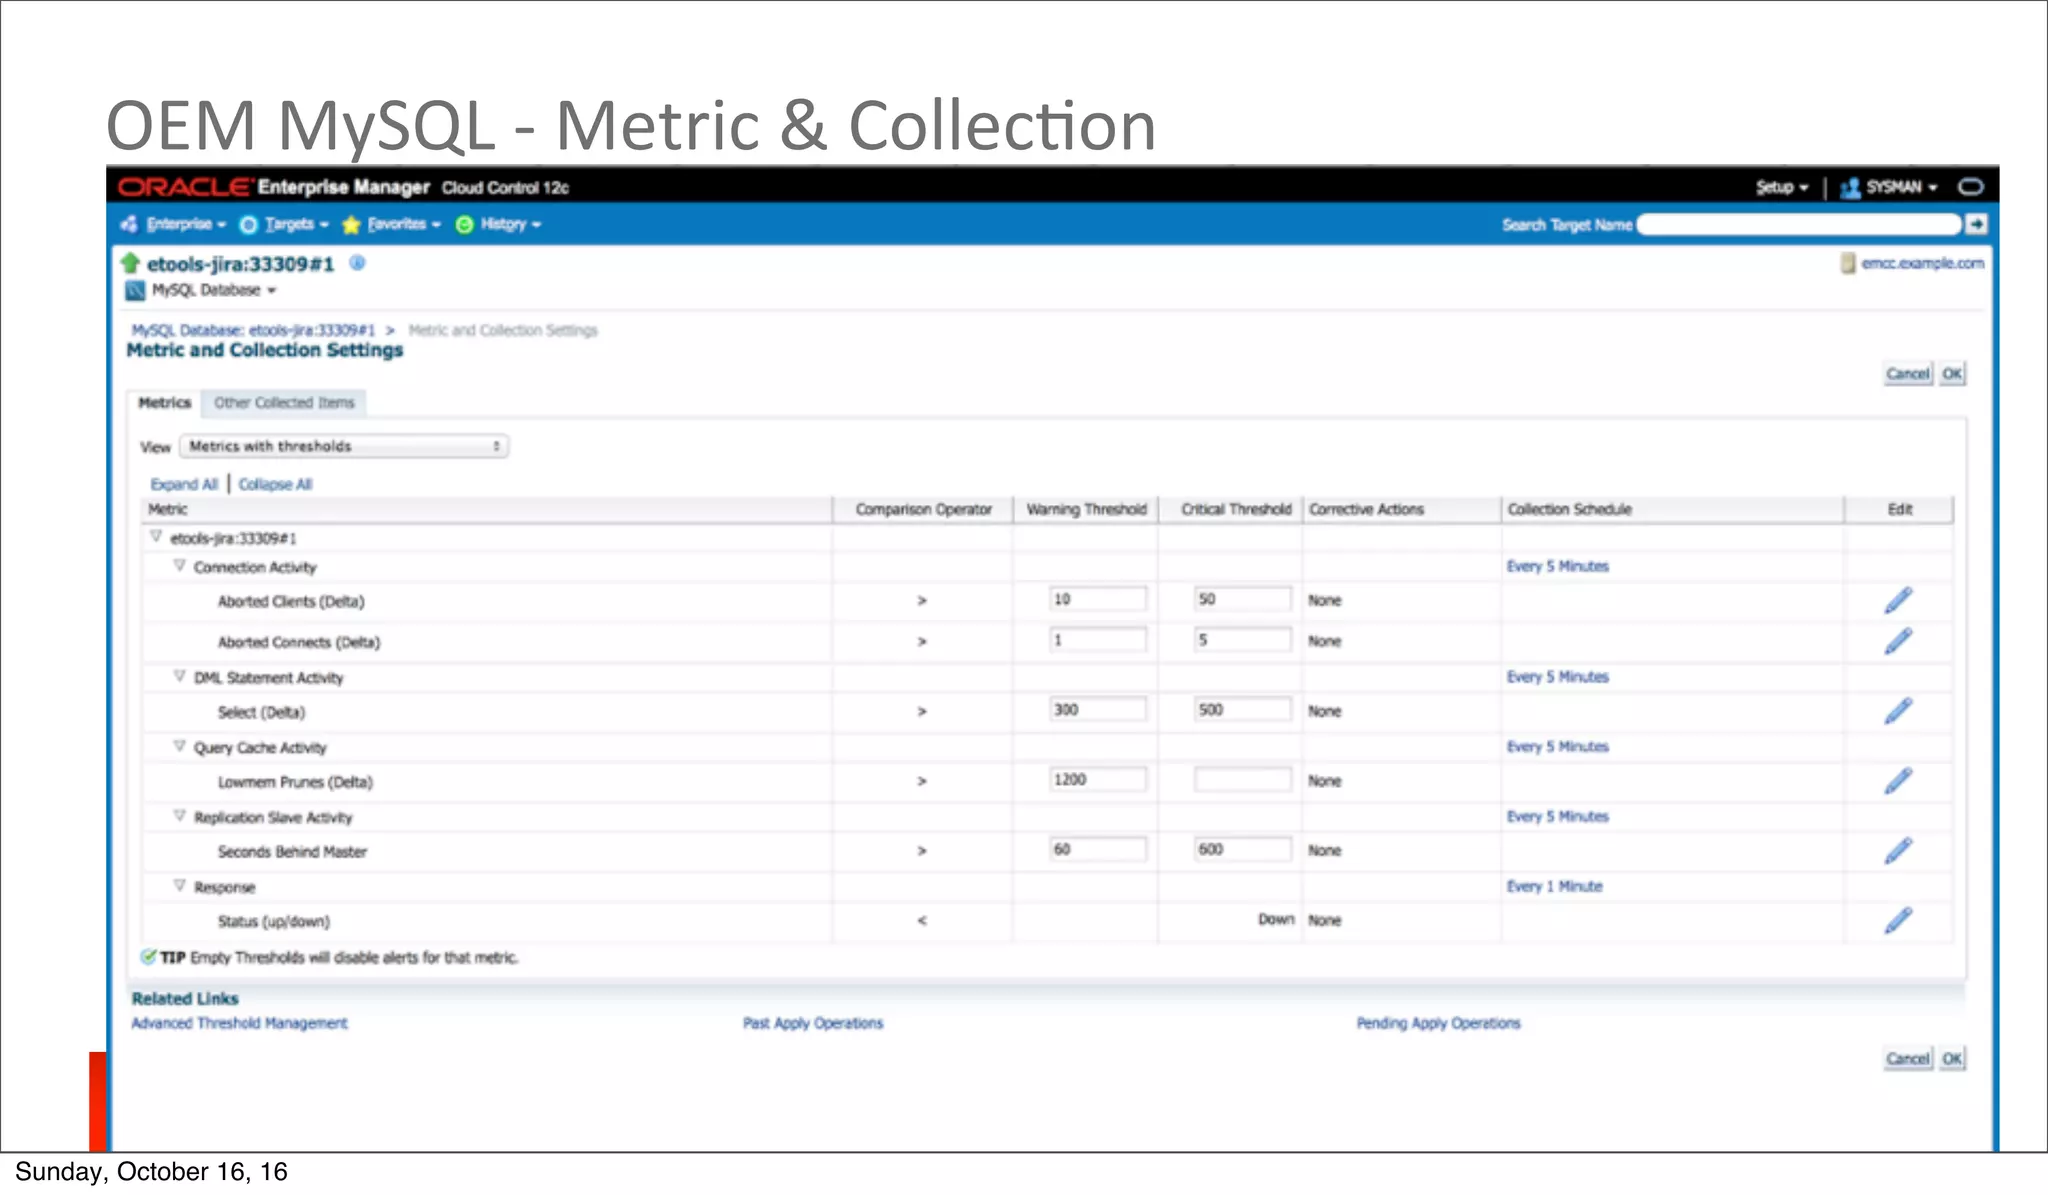Image resolution: width=2048 pixels, height=1195 pixels.
Task: Click Select (Delta) critical threshold field 500
Action: (x=1242, y=710)
